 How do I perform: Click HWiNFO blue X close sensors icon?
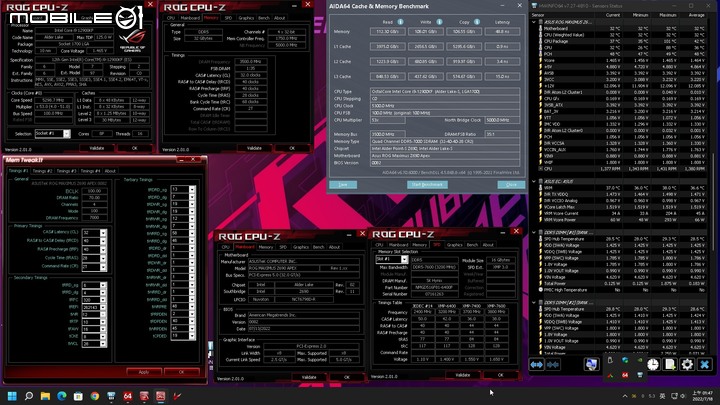pyautogui.click(x=704, y=365)
